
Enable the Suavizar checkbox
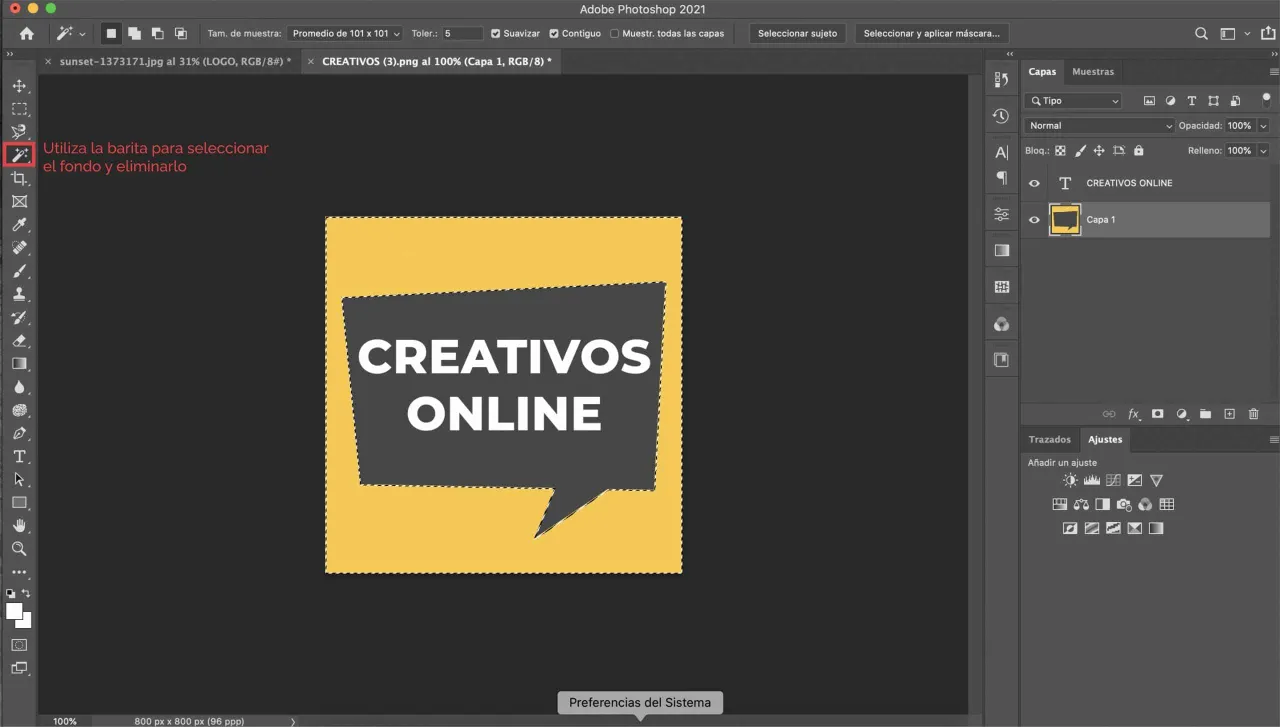coord(494,33)
